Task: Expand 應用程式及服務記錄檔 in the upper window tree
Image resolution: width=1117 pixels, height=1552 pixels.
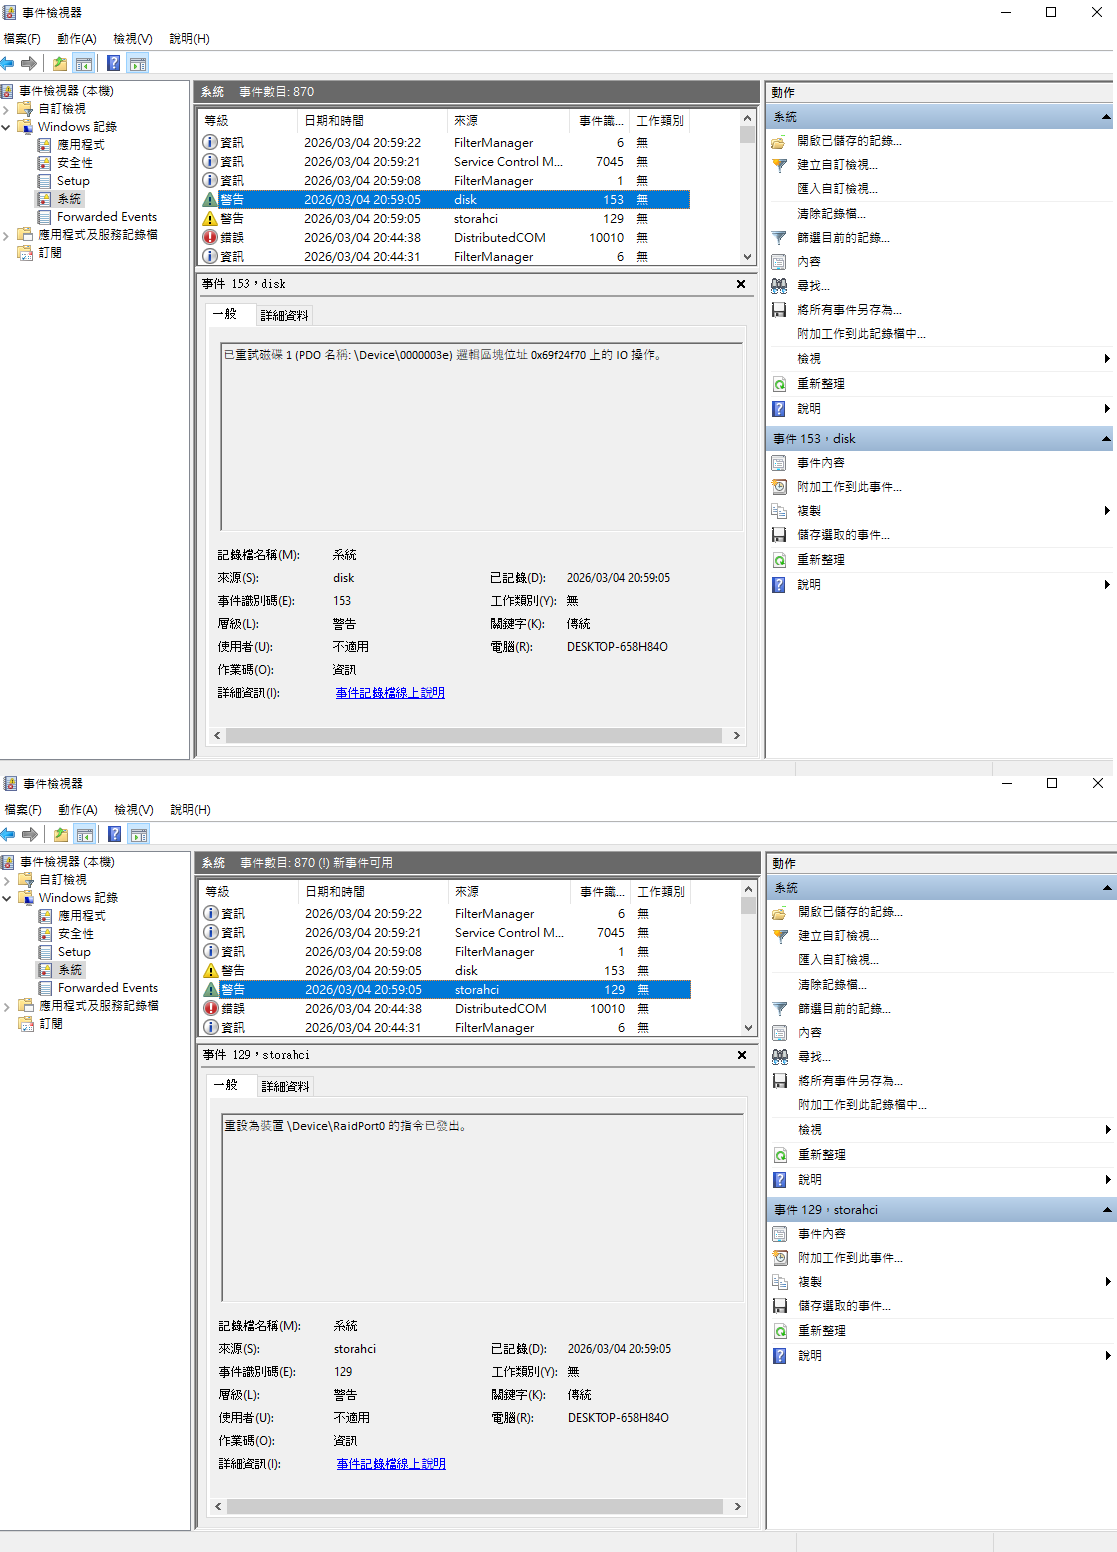Action: pyautogui.click(x=6, y=235)
